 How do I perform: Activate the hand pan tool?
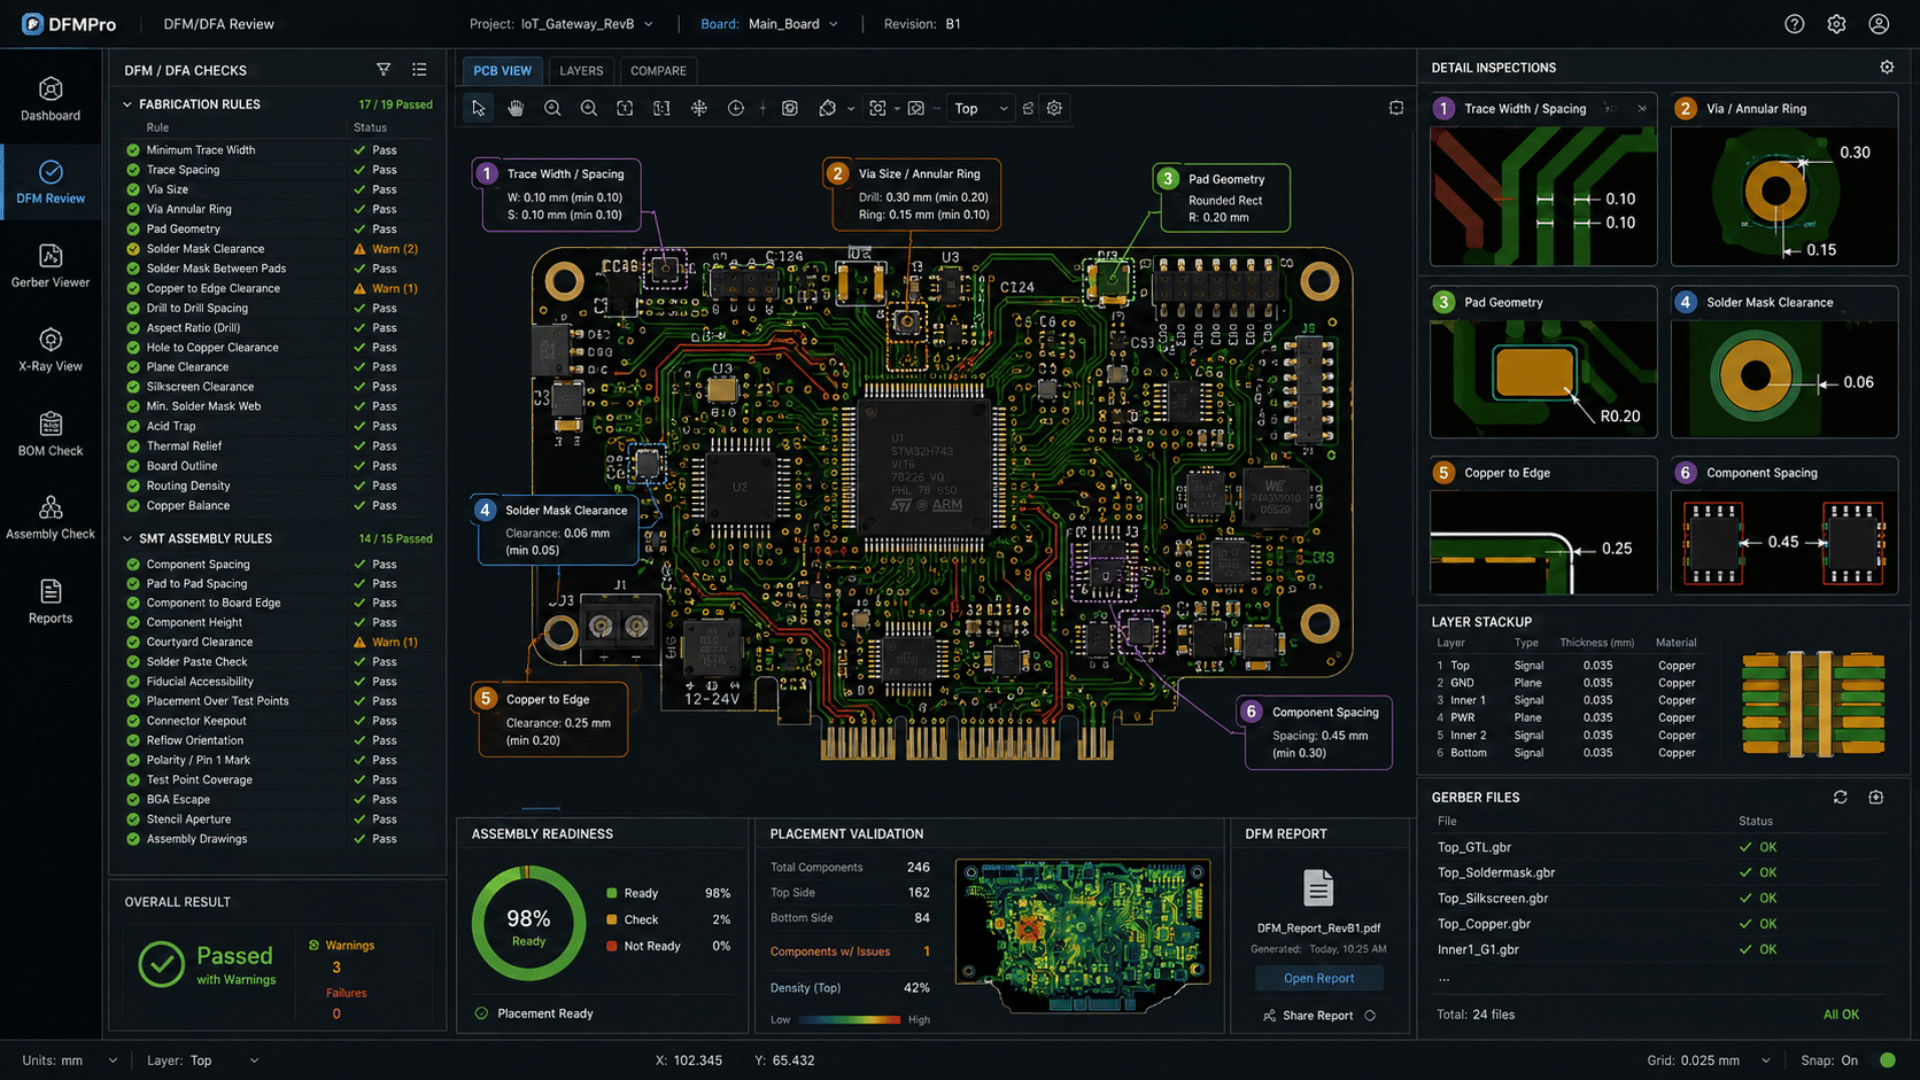(x=515, y=108)
